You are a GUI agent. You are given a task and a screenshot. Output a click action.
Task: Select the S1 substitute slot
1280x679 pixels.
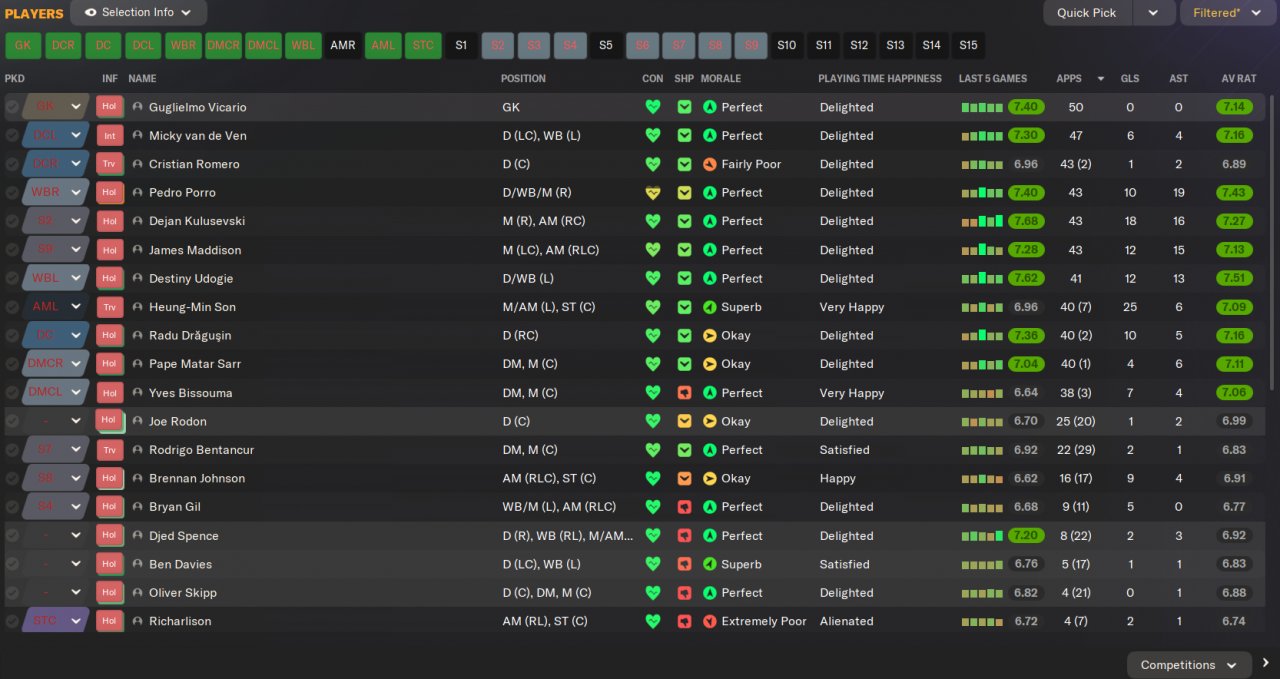point(461,46)
